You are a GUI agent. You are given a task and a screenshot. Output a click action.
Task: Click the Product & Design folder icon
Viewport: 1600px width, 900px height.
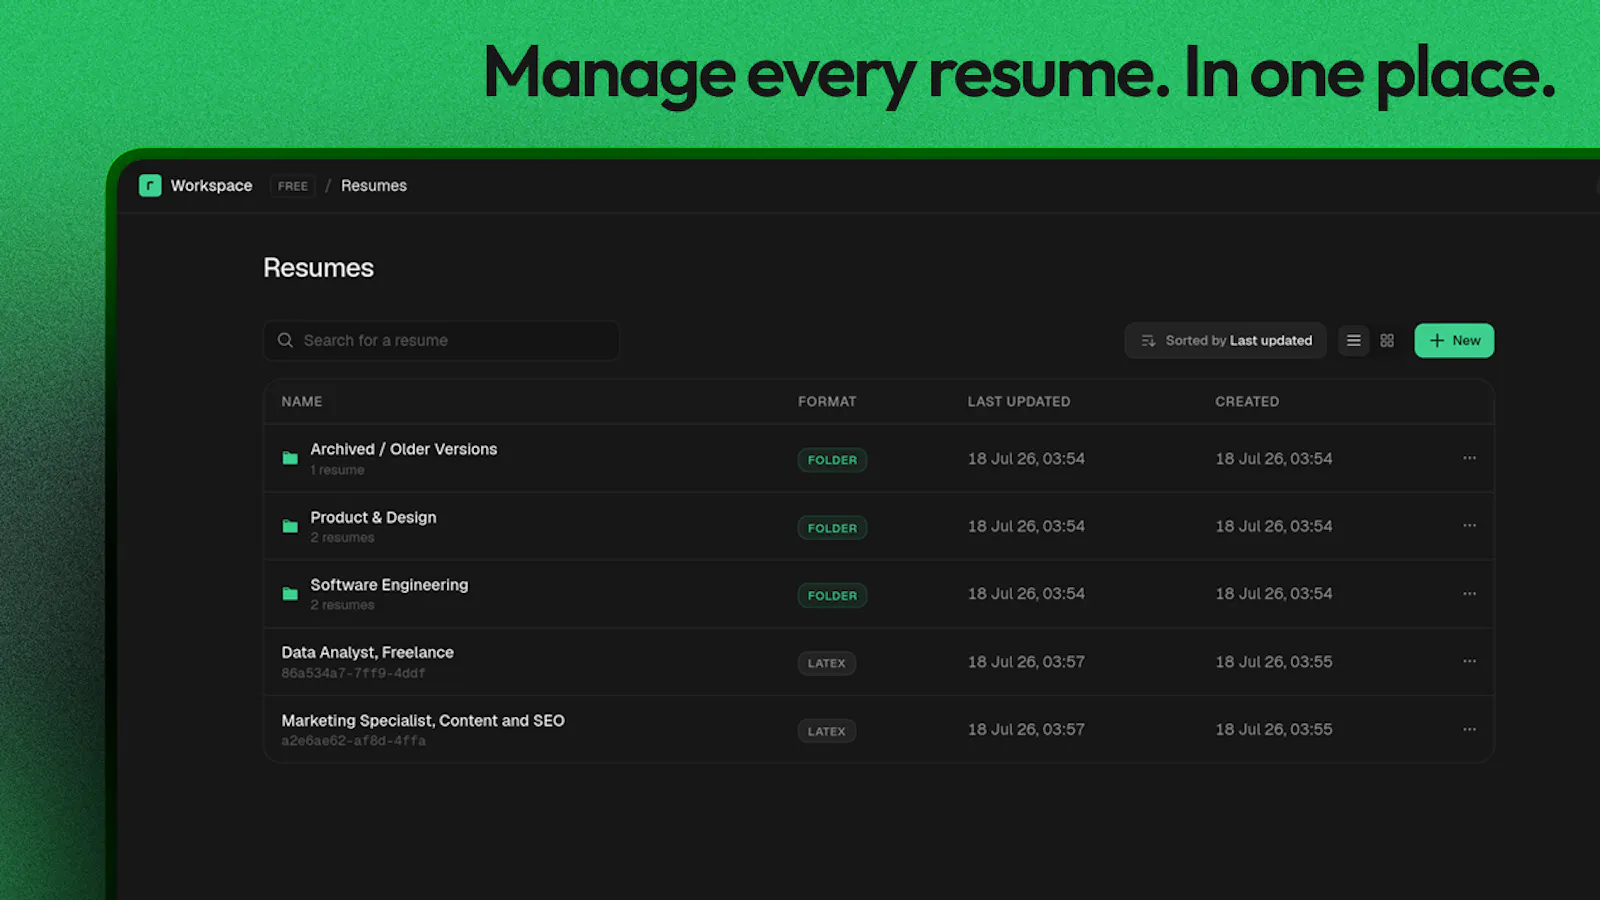tap(290, 527)
